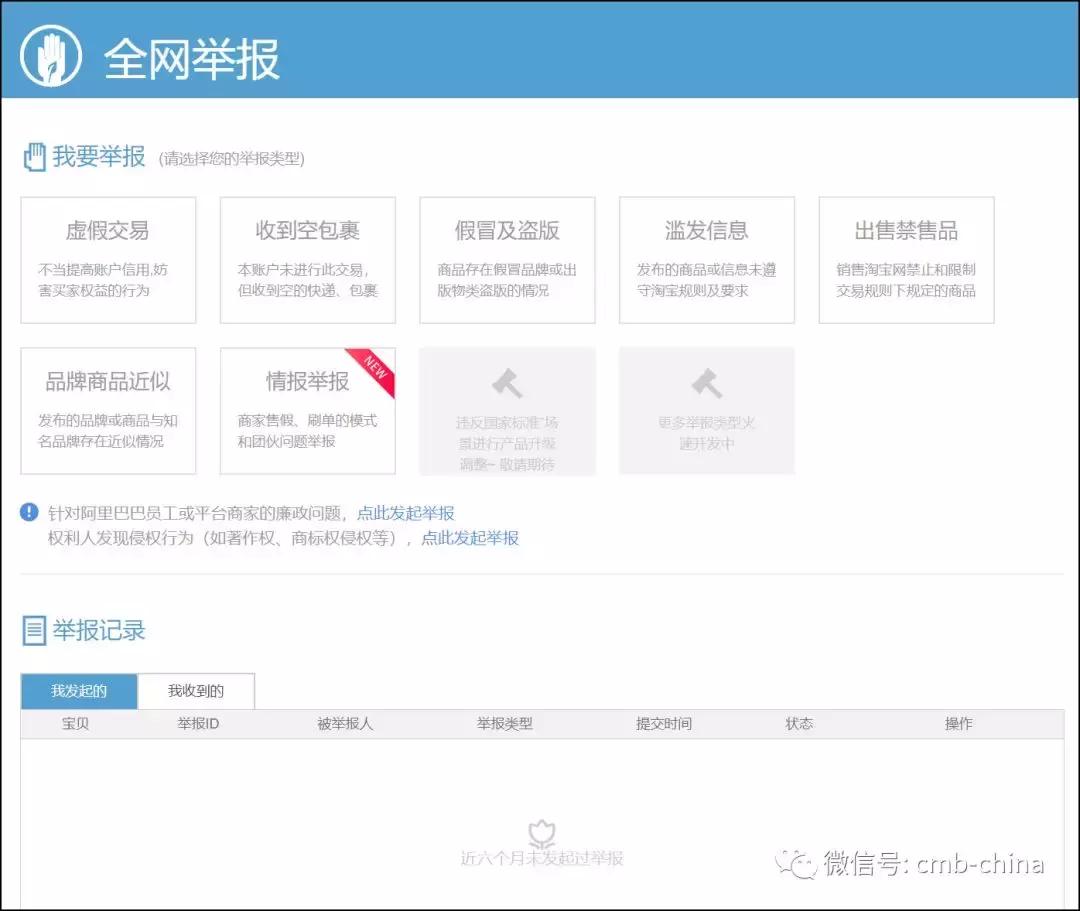Switch to the 我收到的 tab
The image size is (1080, 911).
196,691
